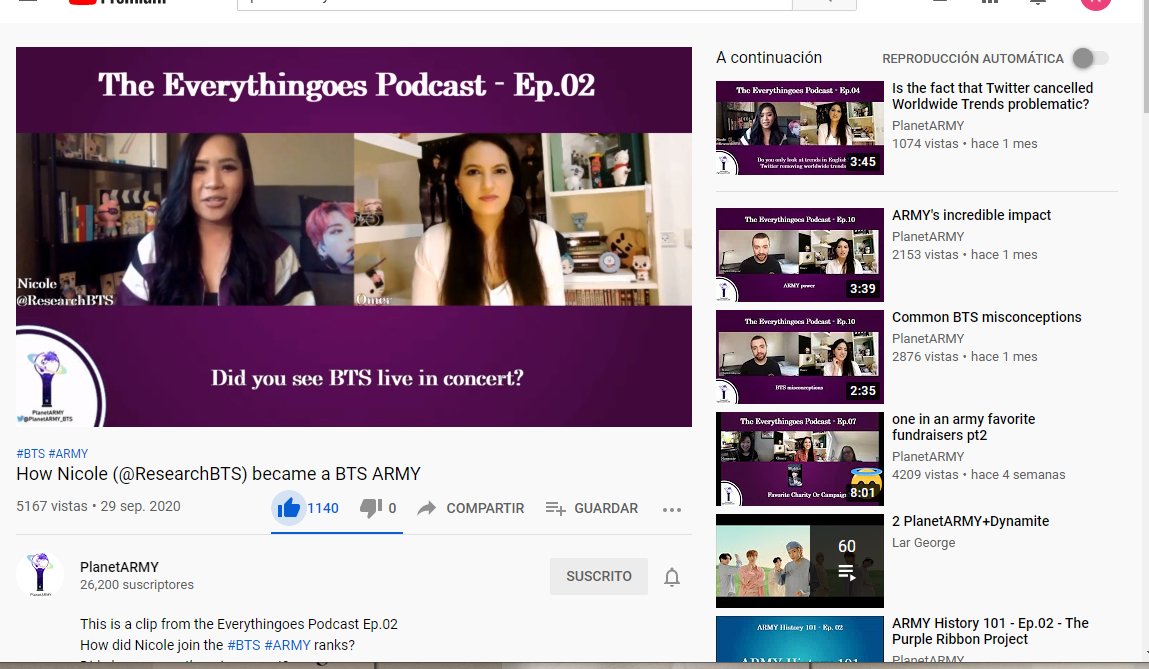Click the notification bell next to SUSCRITO
1149x669 pixels.
coord(672,577)
